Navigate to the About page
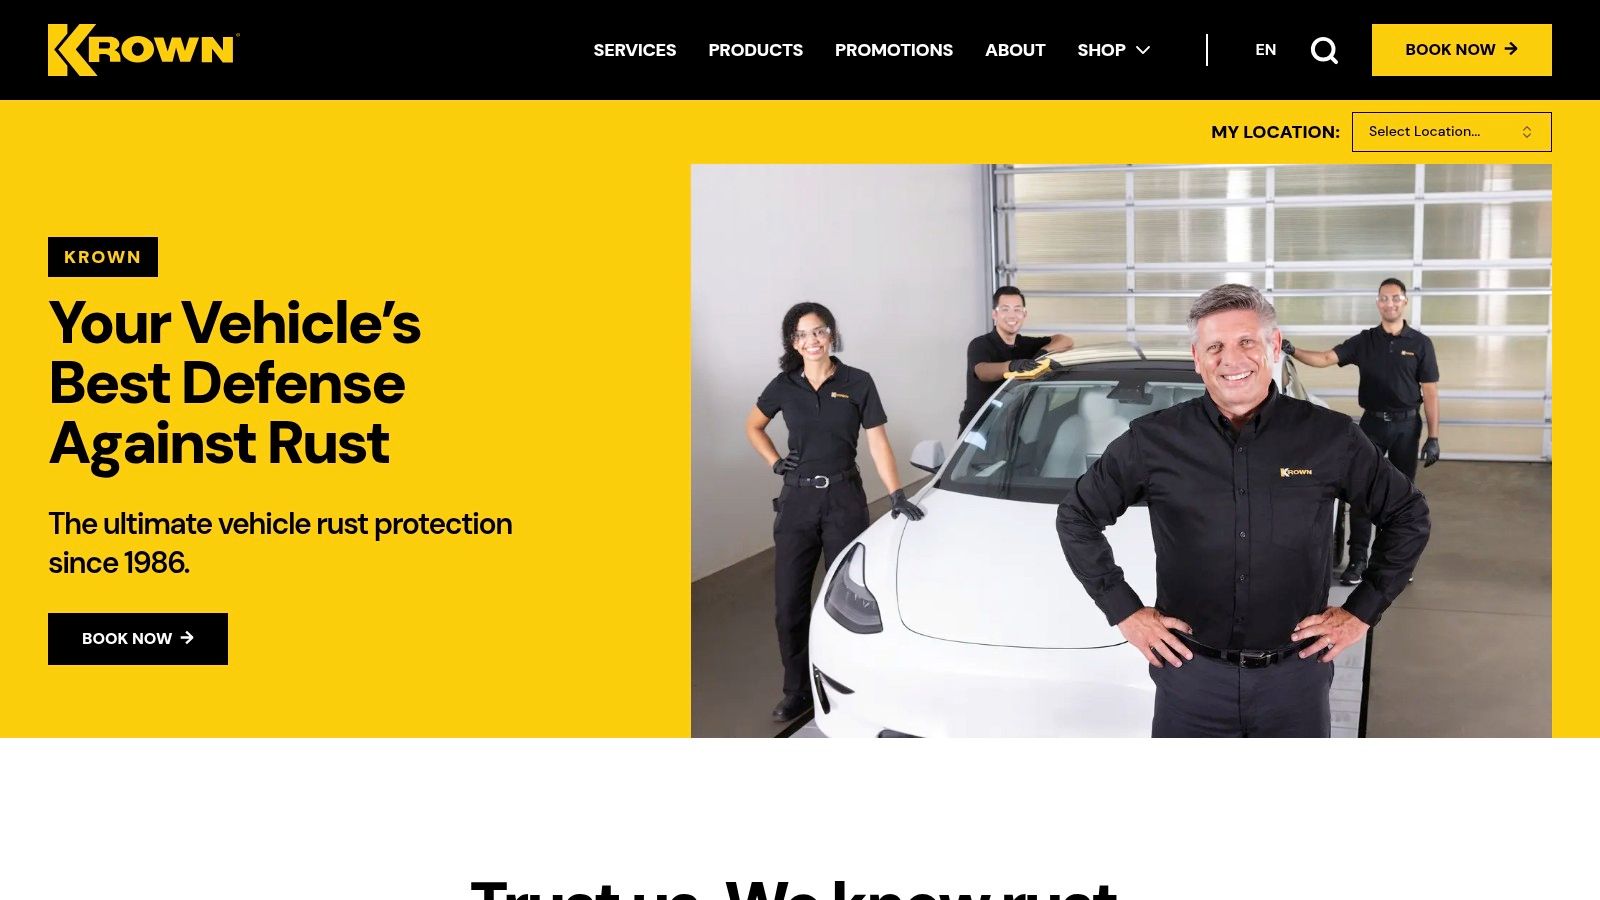 [x=1015, y=50]
